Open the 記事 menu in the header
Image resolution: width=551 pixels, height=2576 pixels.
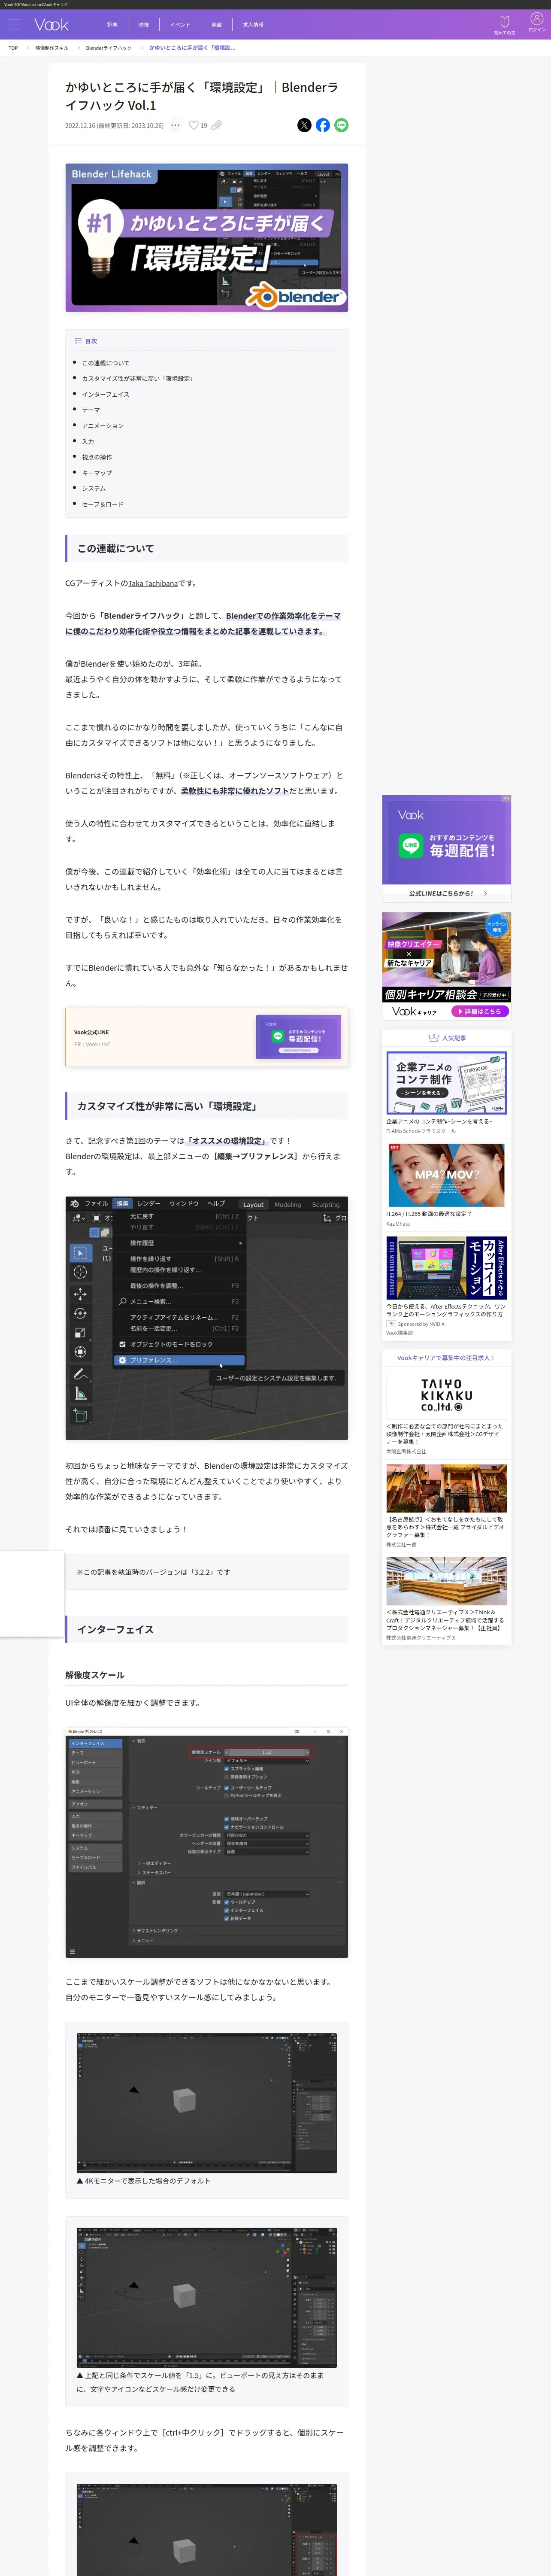[x=112, y=24]
